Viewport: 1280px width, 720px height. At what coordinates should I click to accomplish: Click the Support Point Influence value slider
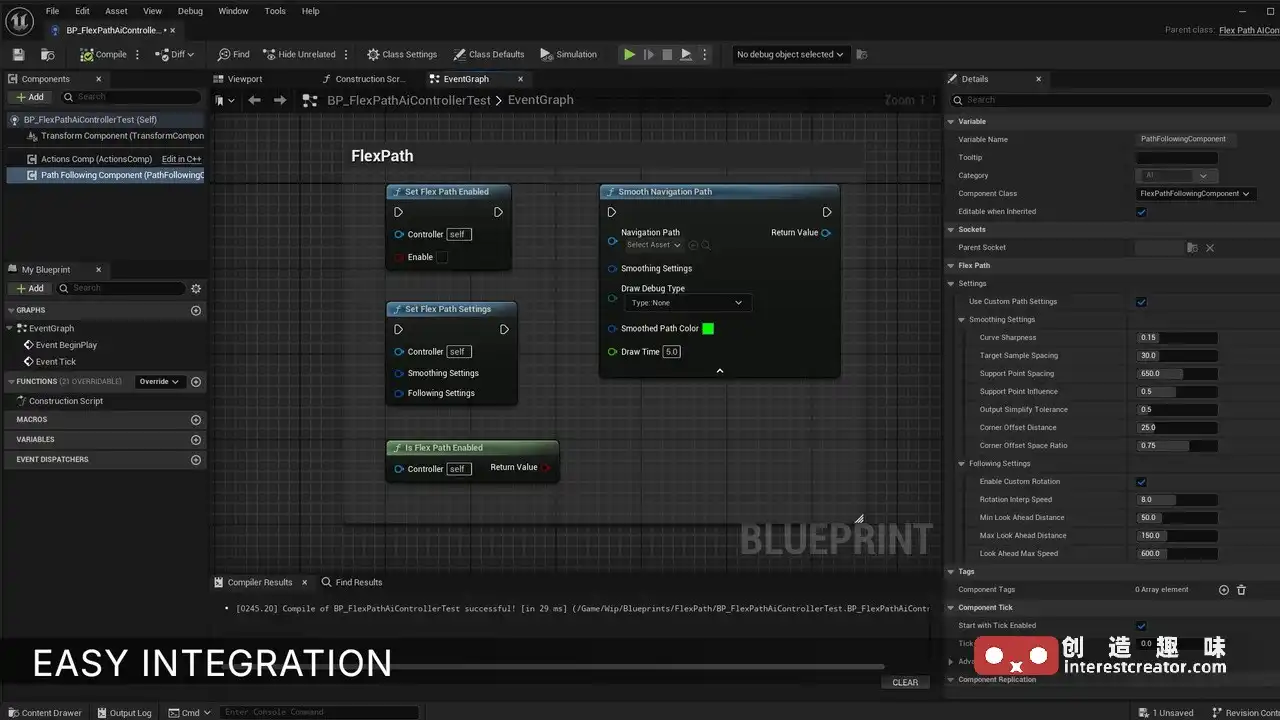[x=1177, y=392]
